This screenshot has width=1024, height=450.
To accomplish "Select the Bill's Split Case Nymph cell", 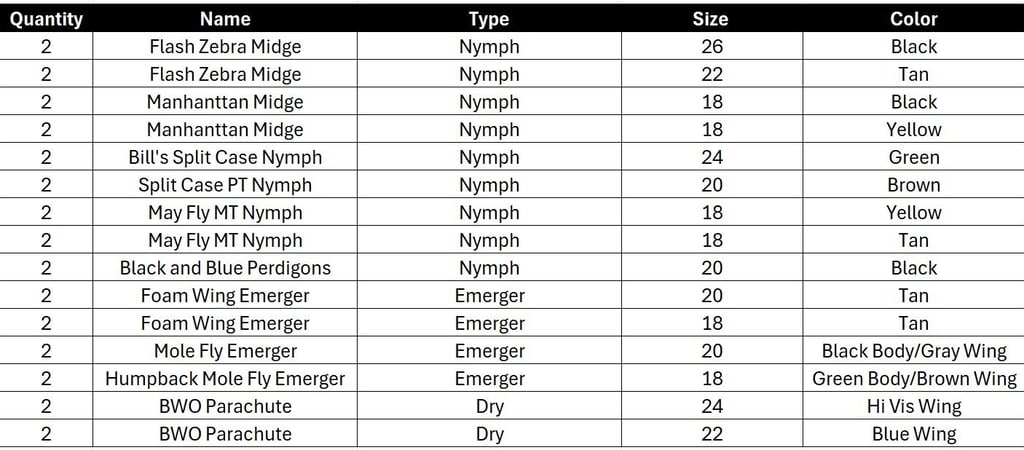I will point(225,157).
